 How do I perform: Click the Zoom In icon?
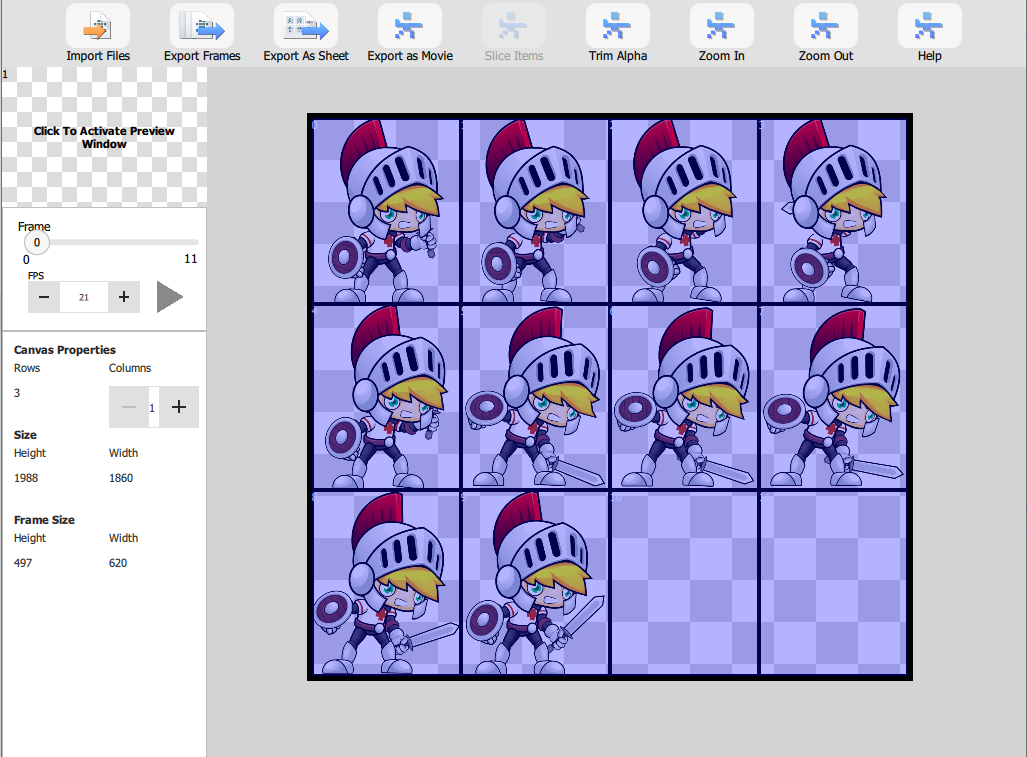tap(722, 26)
